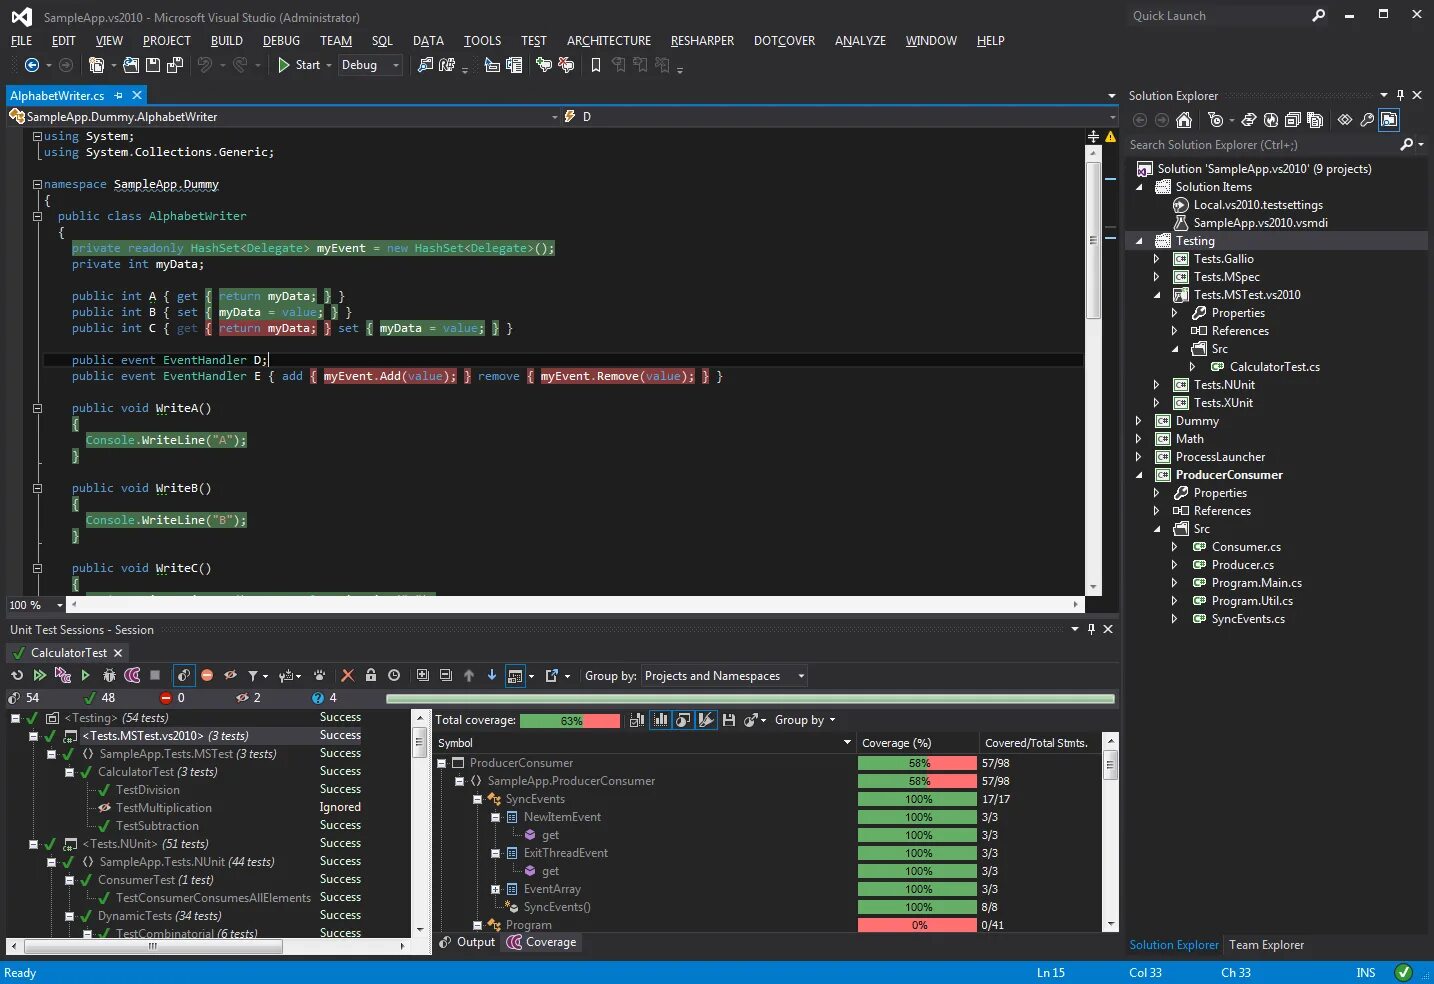Collapse the WriteA() method in editor
Viewport: 1434px width, 984px height.
point(37,408)
